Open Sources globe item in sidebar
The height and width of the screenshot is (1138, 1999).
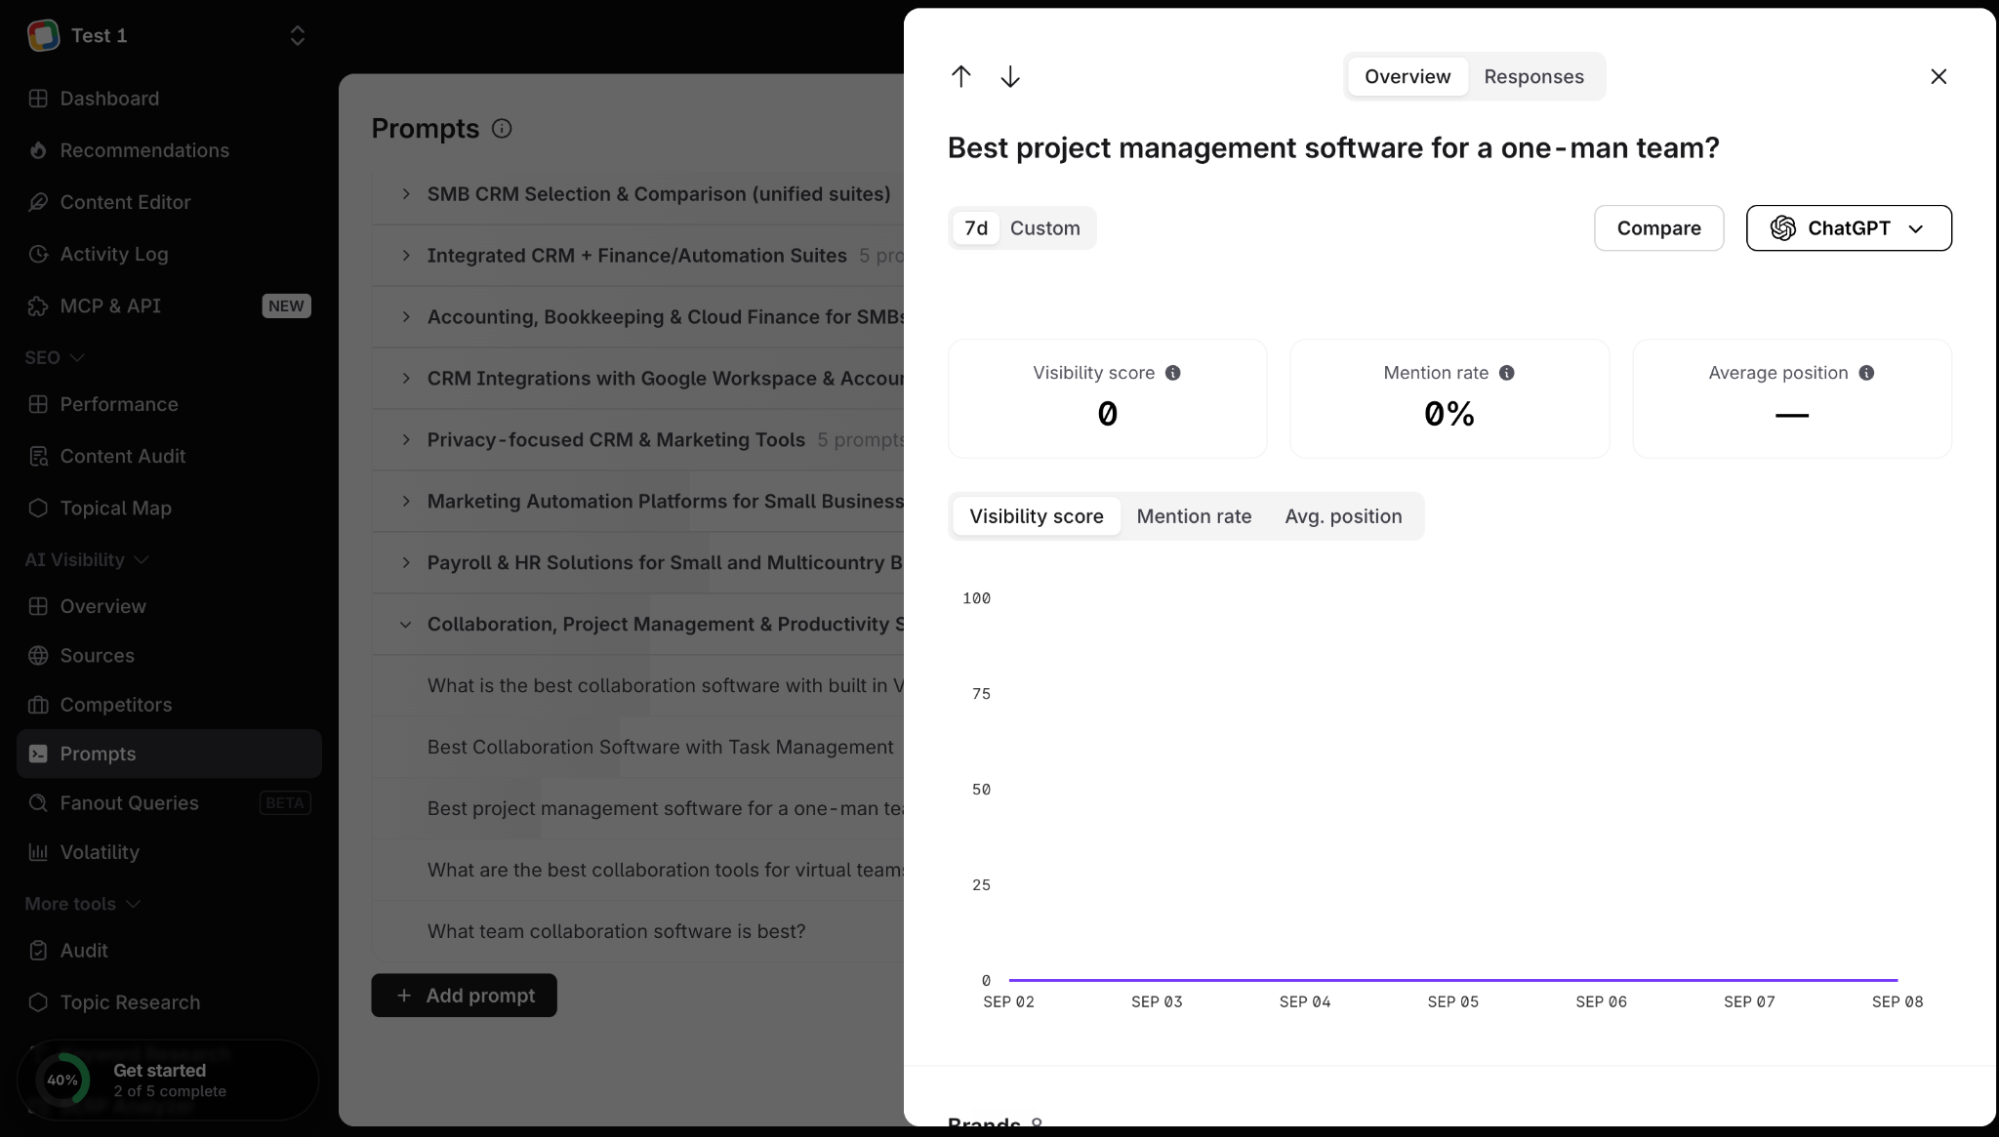[x=168, y=656]
